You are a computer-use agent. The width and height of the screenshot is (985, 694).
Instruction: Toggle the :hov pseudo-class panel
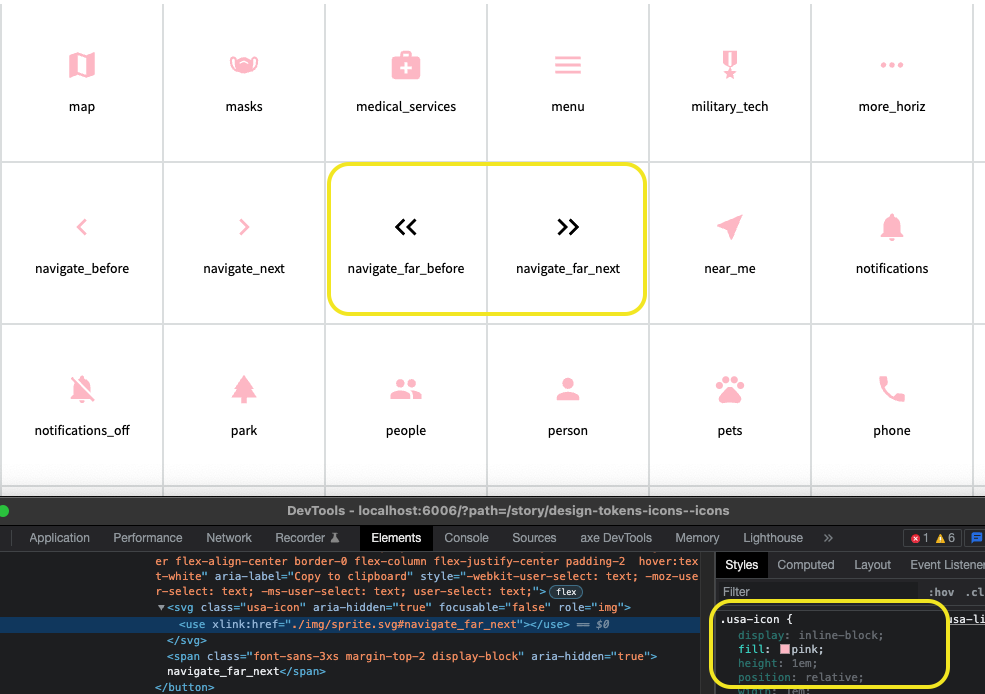coord(940,592)
